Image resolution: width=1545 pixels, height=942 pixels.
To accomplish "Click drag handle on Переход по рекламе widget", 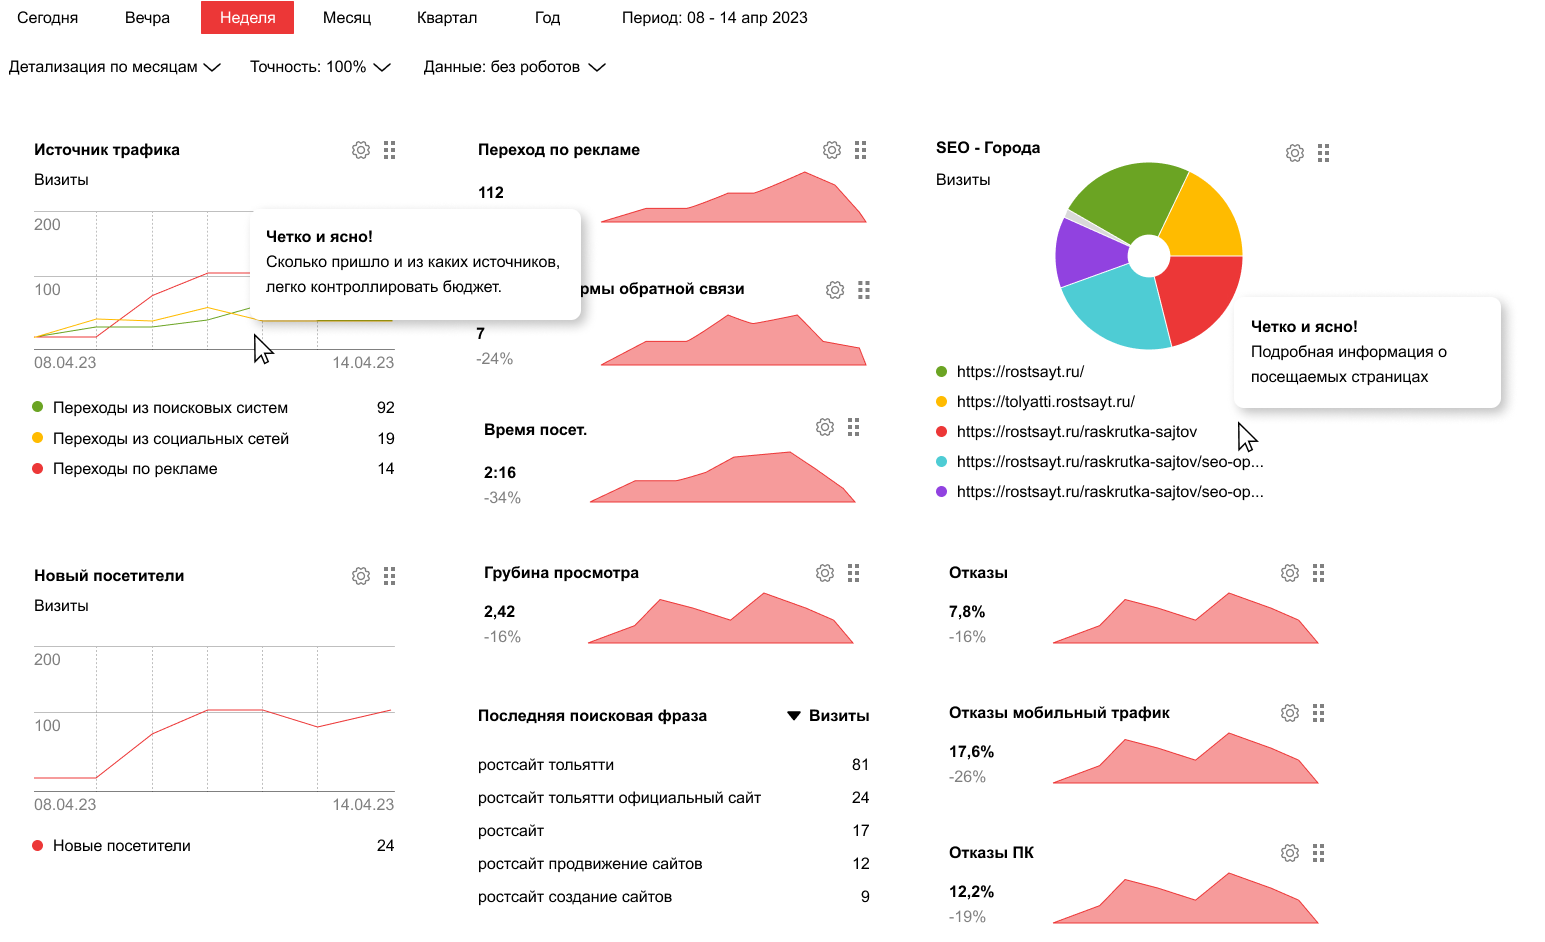I will click(861, 150).
